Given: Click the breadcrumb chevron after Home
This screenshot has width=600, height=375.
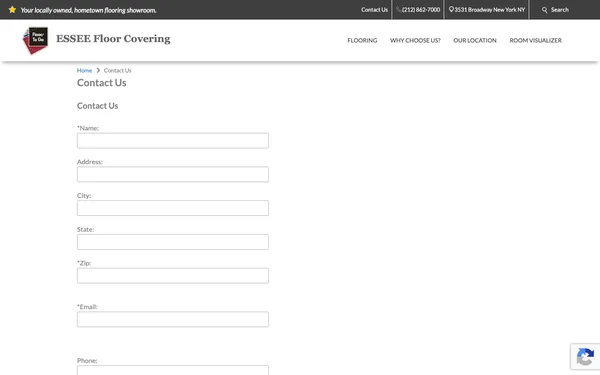Looking at the screenshot, I should (98, 70).
